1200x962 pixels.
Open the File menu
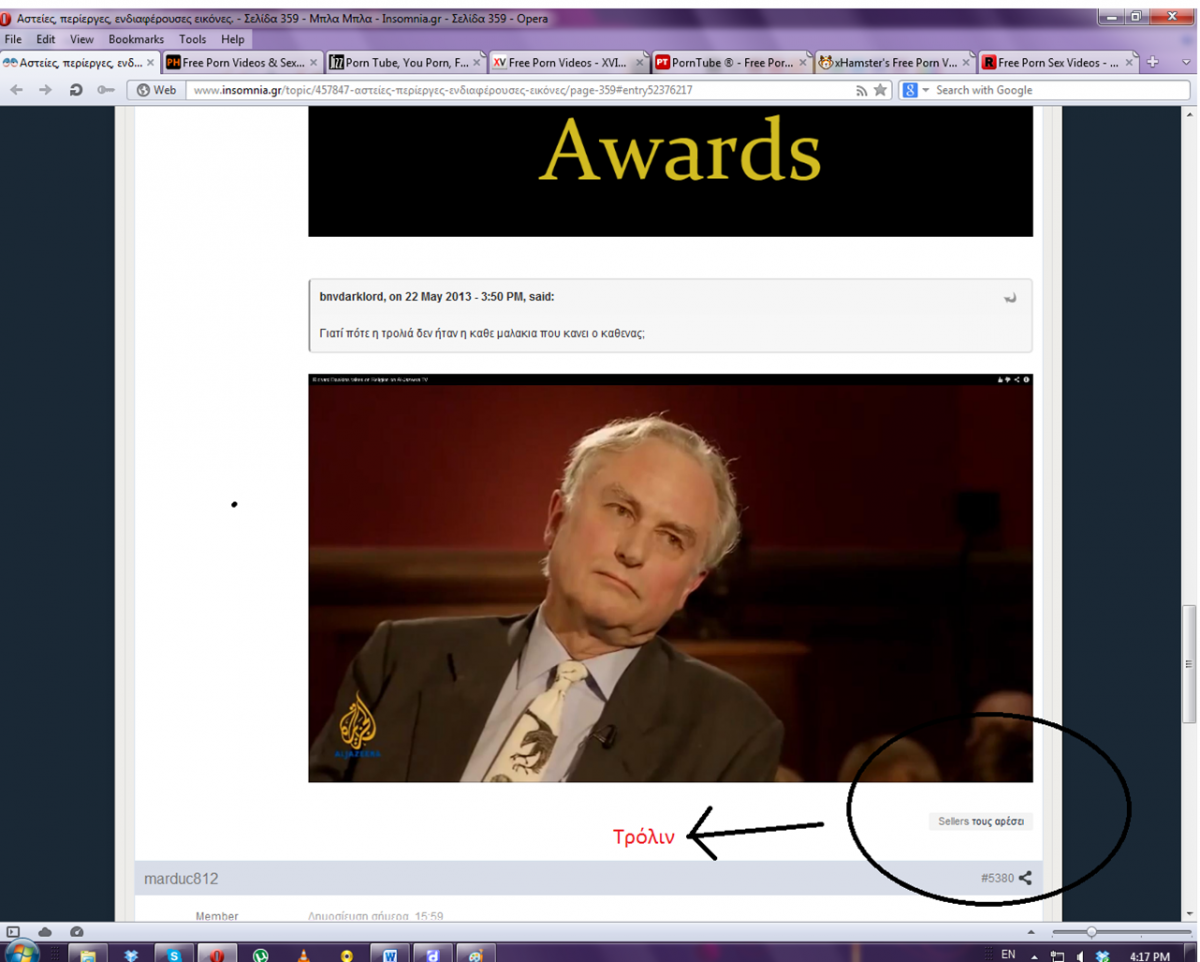[x=14, y=40]
